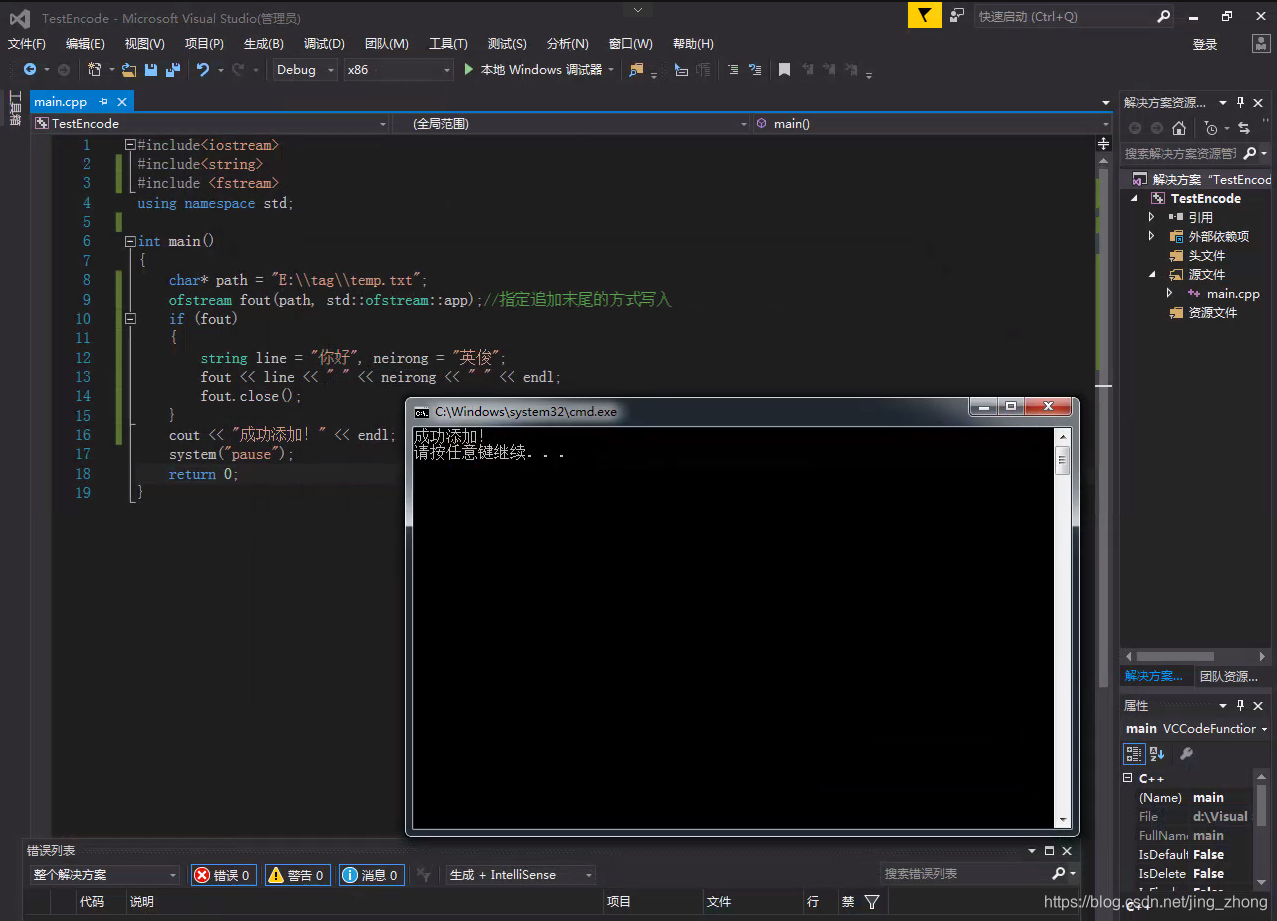Close the main.cpp editor tab
This screenshot has width=1277, height=921.
tap(122, 102)
